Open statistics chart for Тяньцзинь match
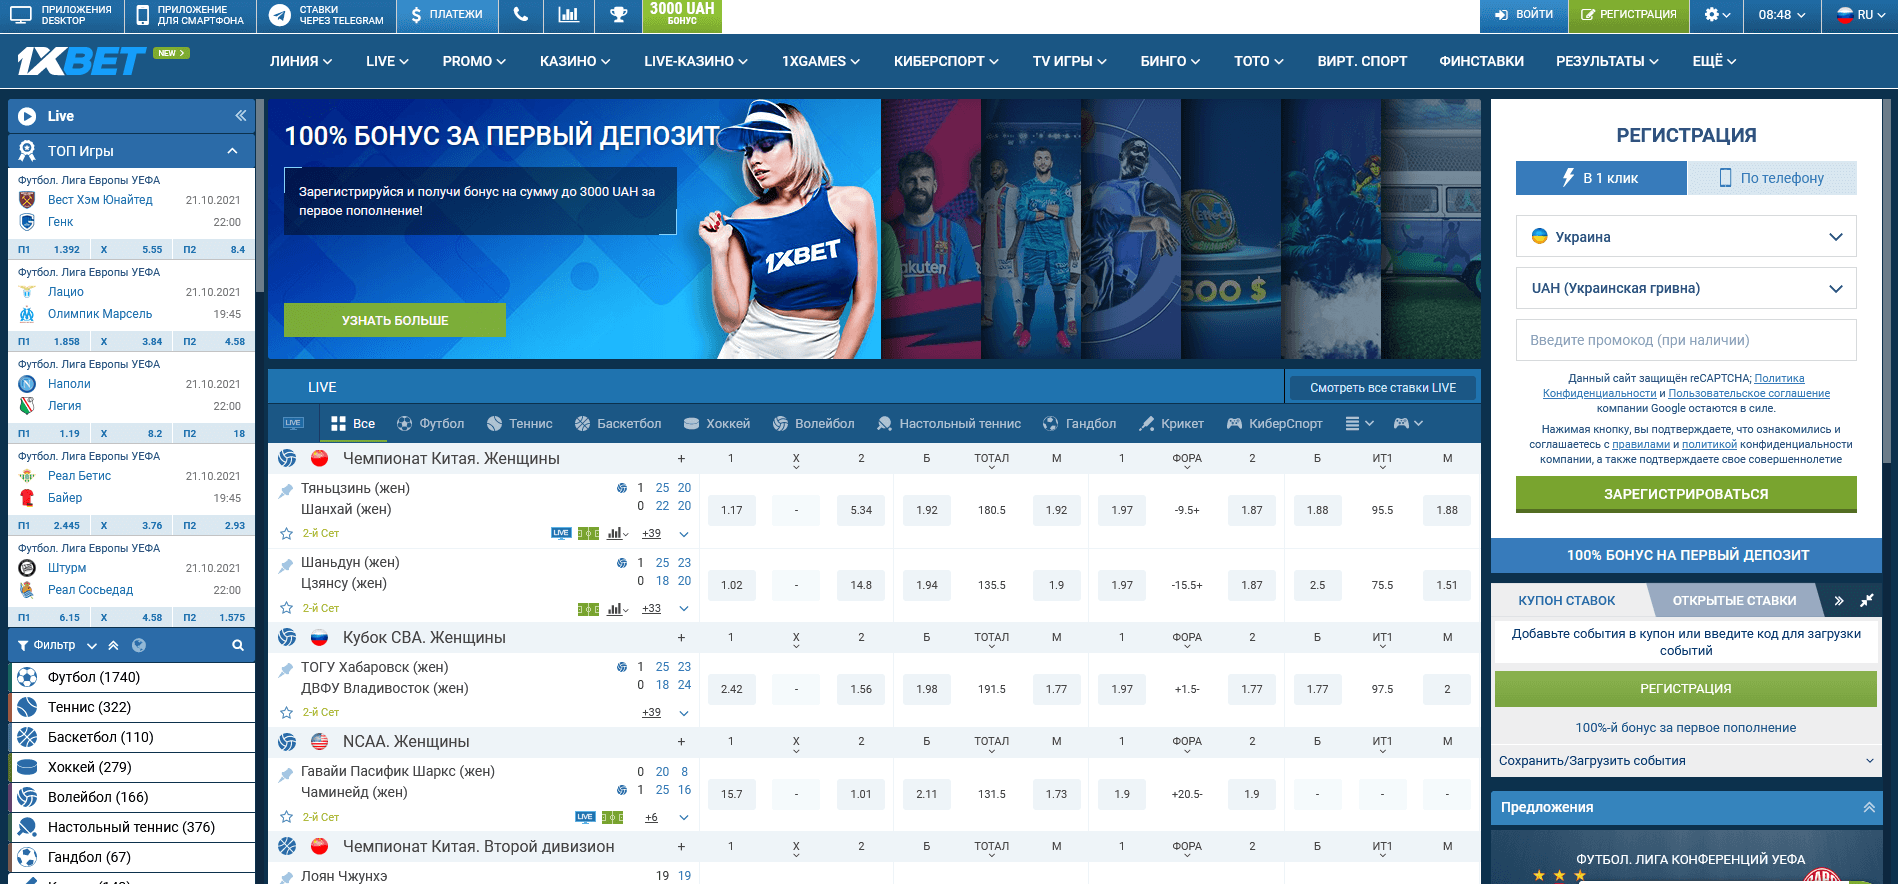This screenshot has width=1898, height=884. click(617, 533)
